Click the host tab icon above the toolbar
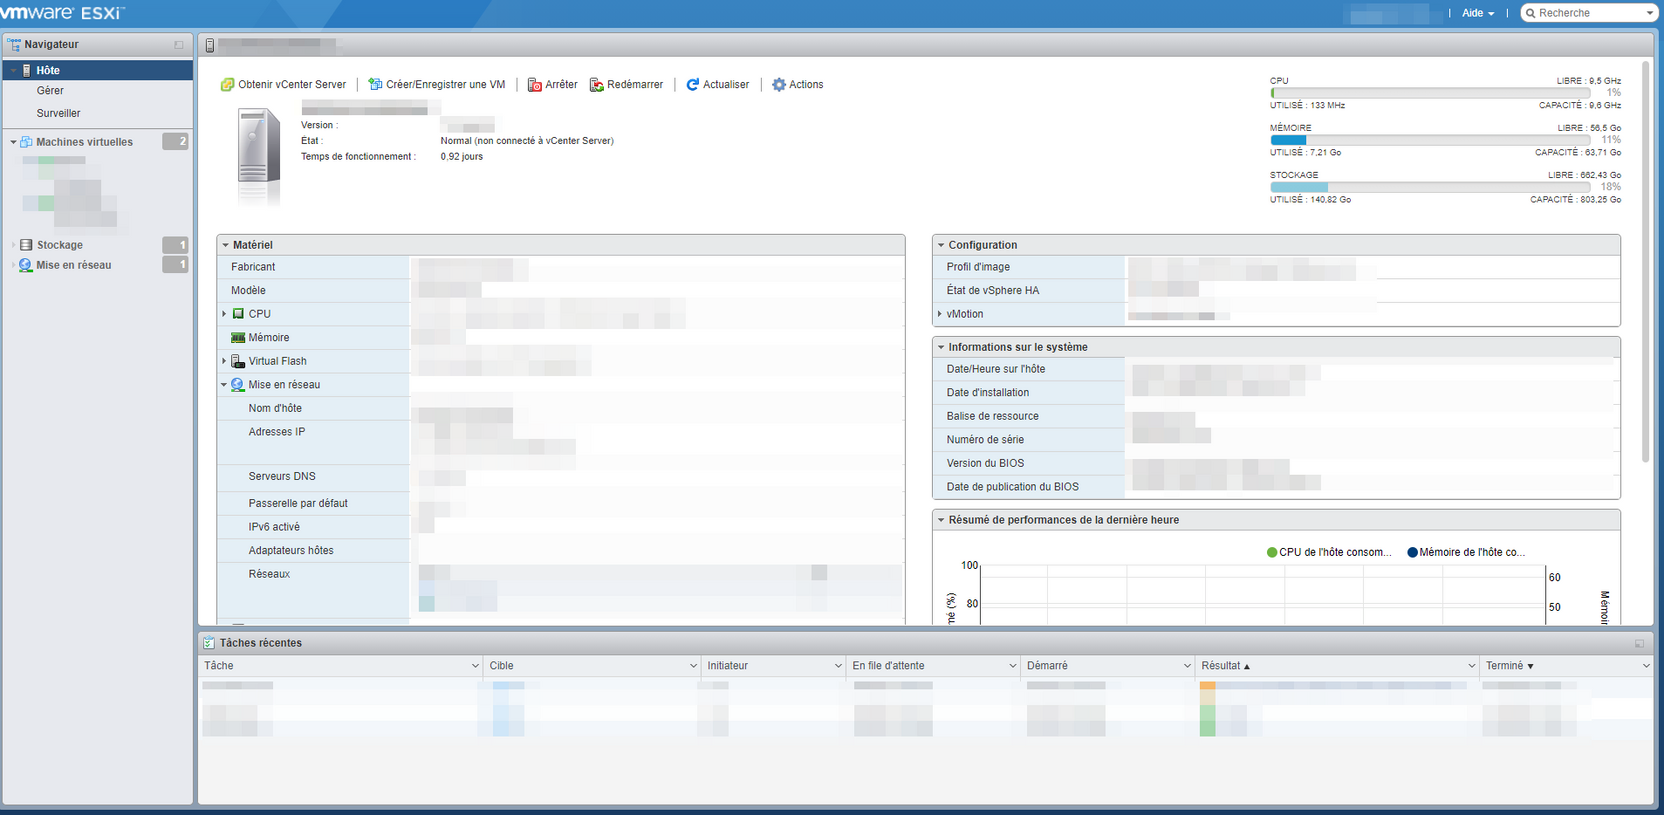The width and height of the screenshot is (1664, 815). coord(209,46)
